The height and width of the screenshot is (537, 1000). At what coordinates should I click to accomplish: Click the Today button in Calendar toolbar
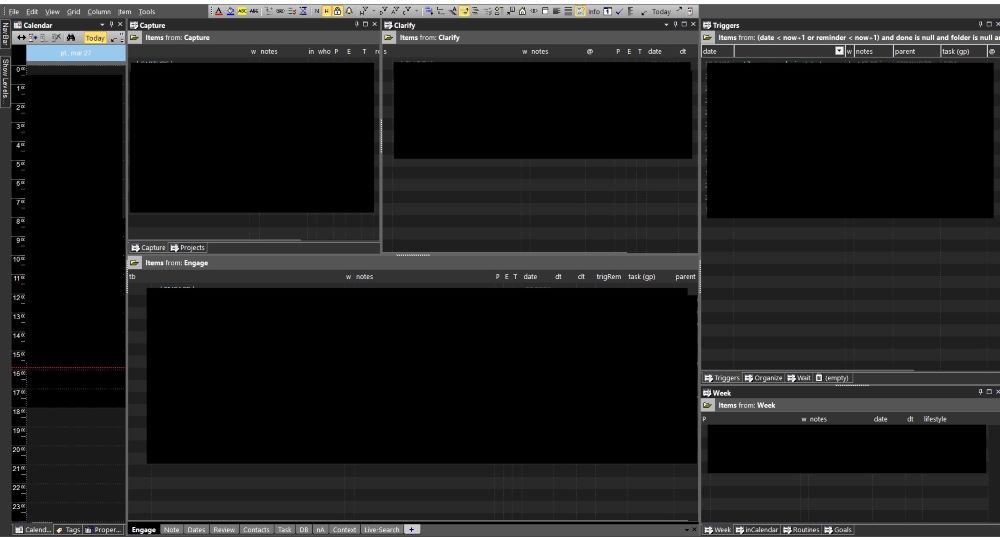[95, 37]
